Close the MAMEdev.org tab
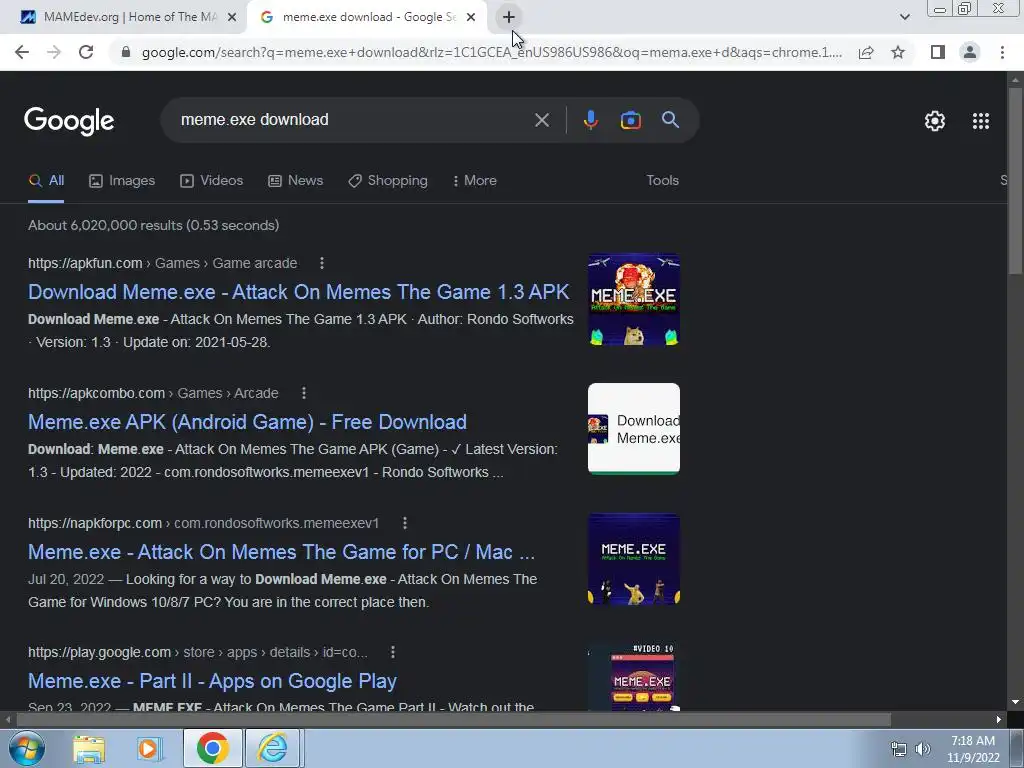This screenshot has width=1024, height=768. coord(232,17)
